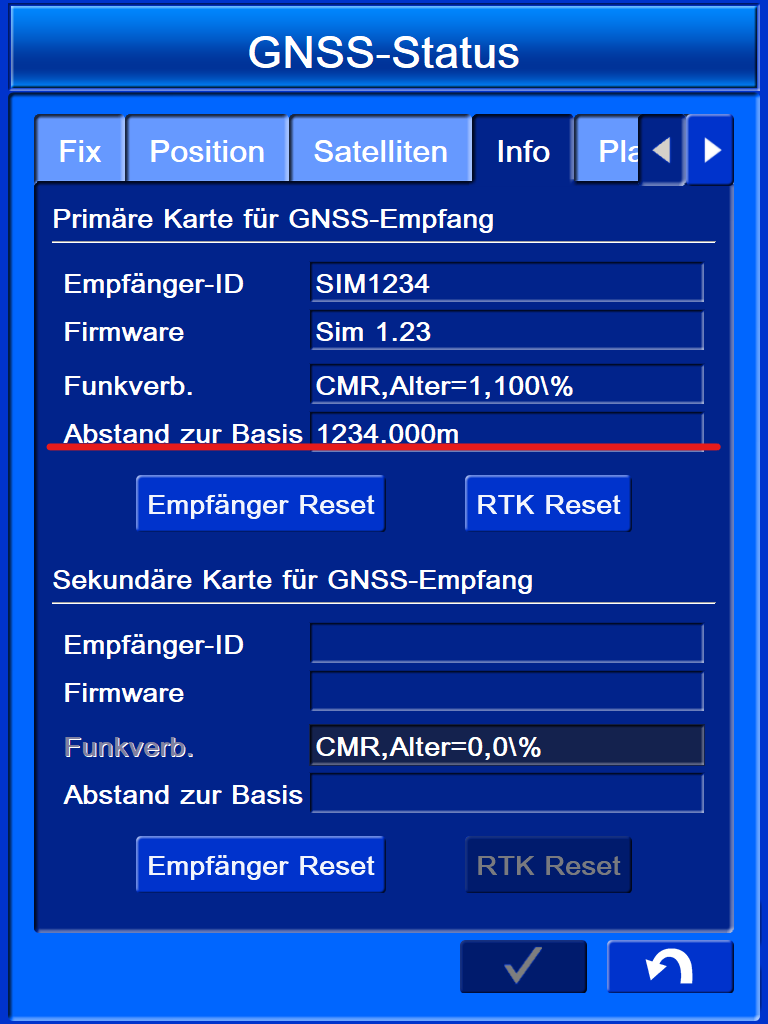This screenshot has width=768, height=1024.
Task: Select the Satelliten tab
Action: [x=380, y=151]
